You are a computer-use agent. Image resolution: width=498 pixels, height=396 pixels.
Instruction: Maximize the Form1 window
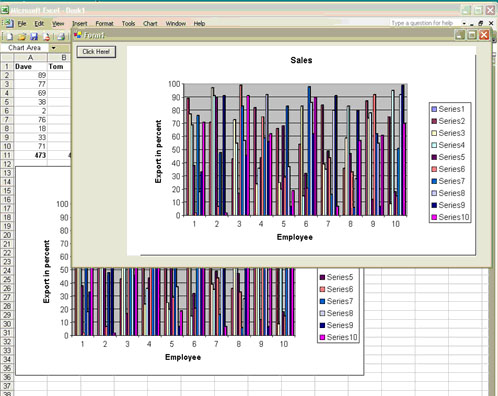coord(472,35)
